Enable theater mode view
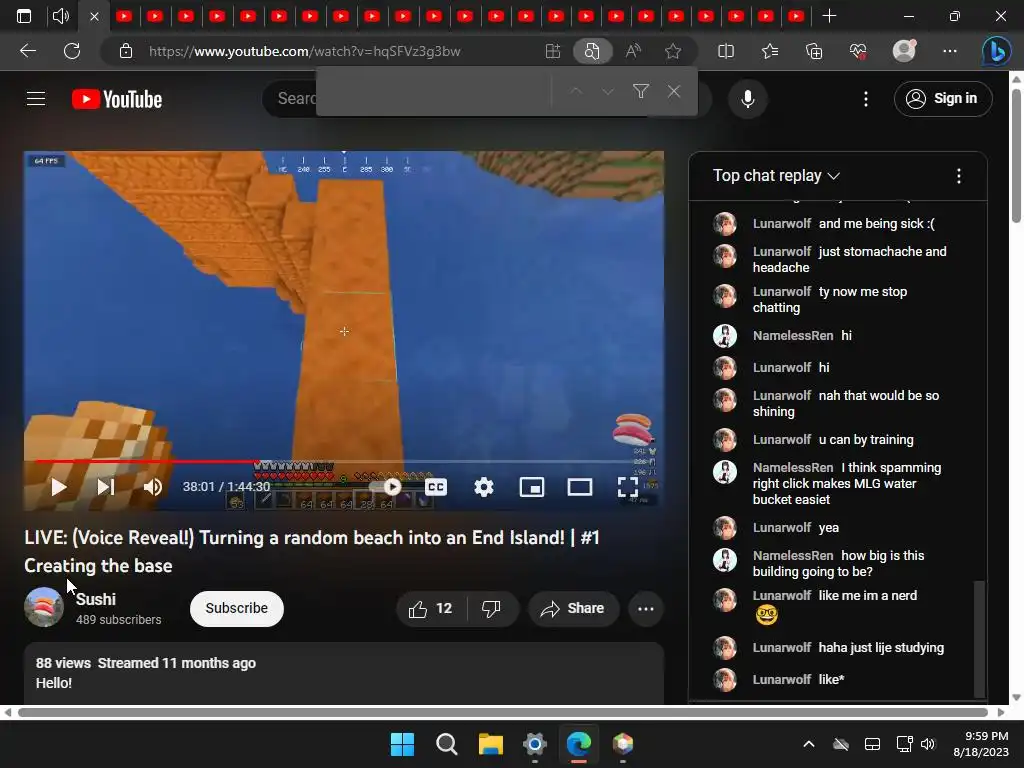 pyautogui.click(x=580, y=487)
